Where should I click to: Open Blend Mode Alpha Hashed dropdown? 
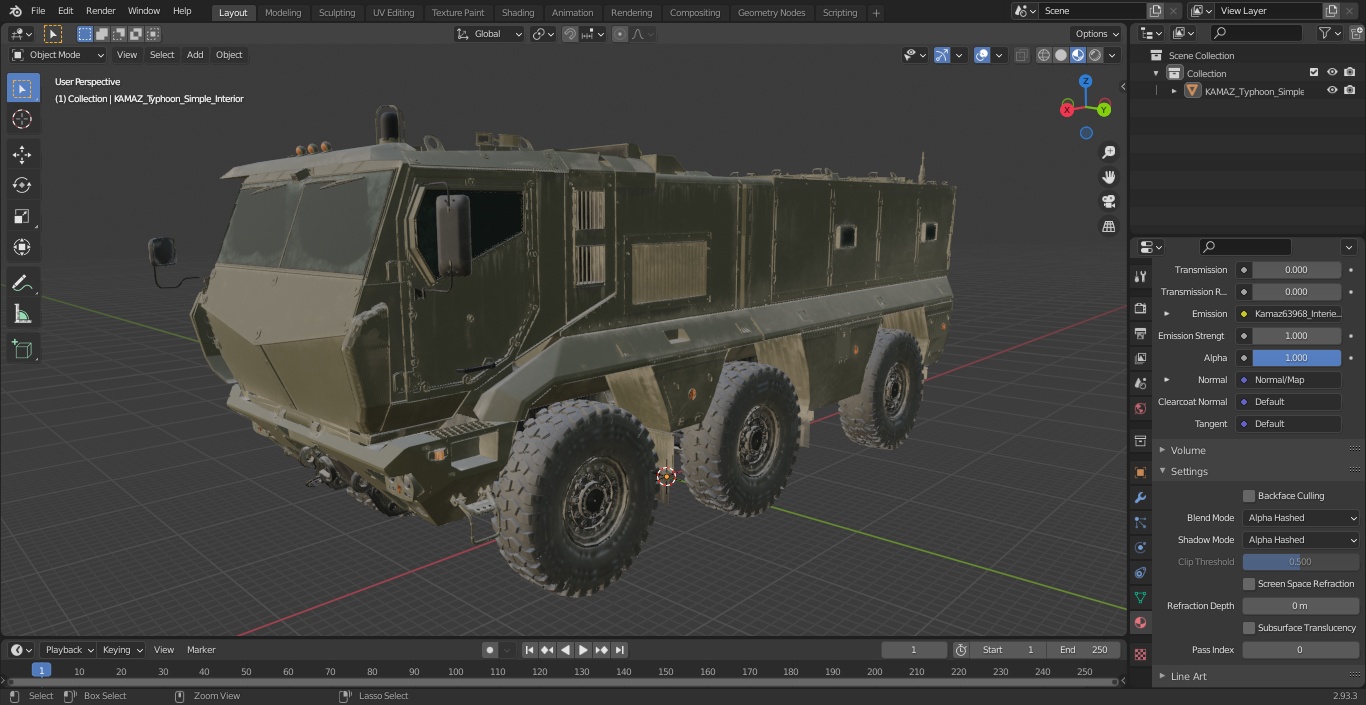tap(1301, 518)
